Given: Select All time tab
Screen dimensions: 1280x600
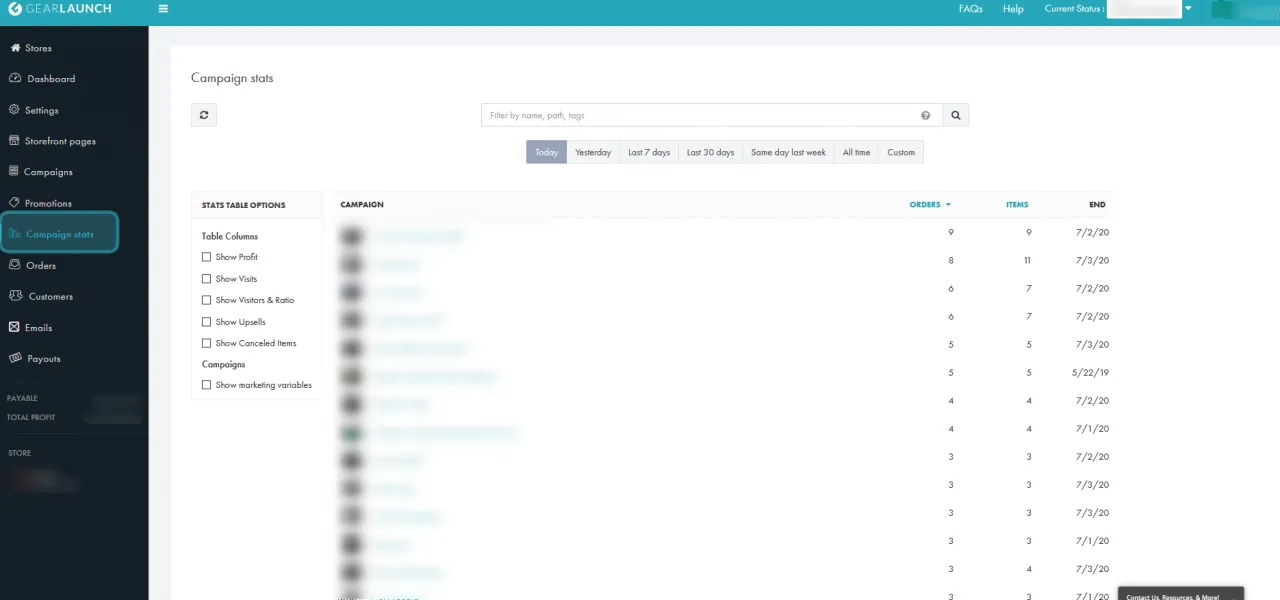Looking at the screenshot, I should pyautogui.click(x=856, y=152).
